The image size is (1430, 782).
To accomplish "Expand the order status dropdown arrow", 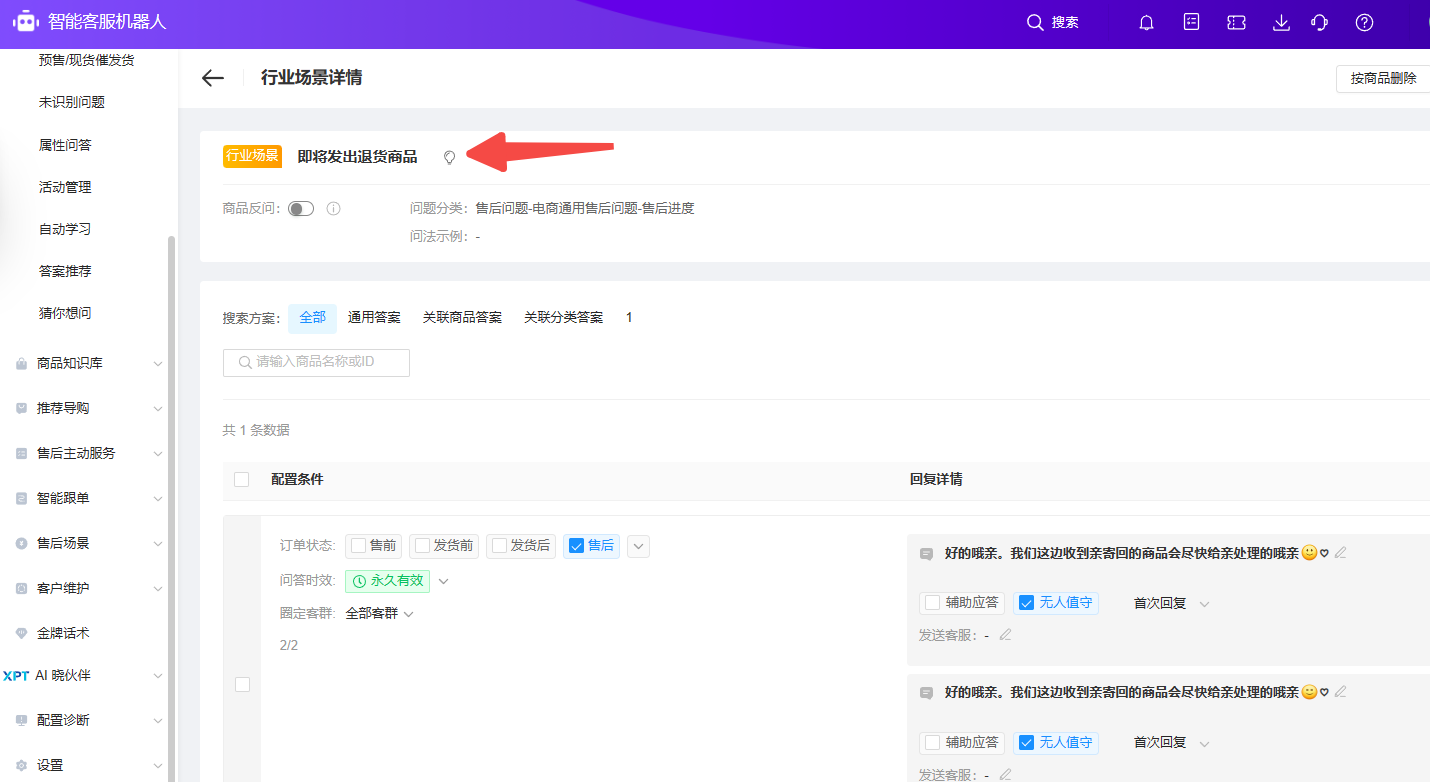I will [638, 546].
